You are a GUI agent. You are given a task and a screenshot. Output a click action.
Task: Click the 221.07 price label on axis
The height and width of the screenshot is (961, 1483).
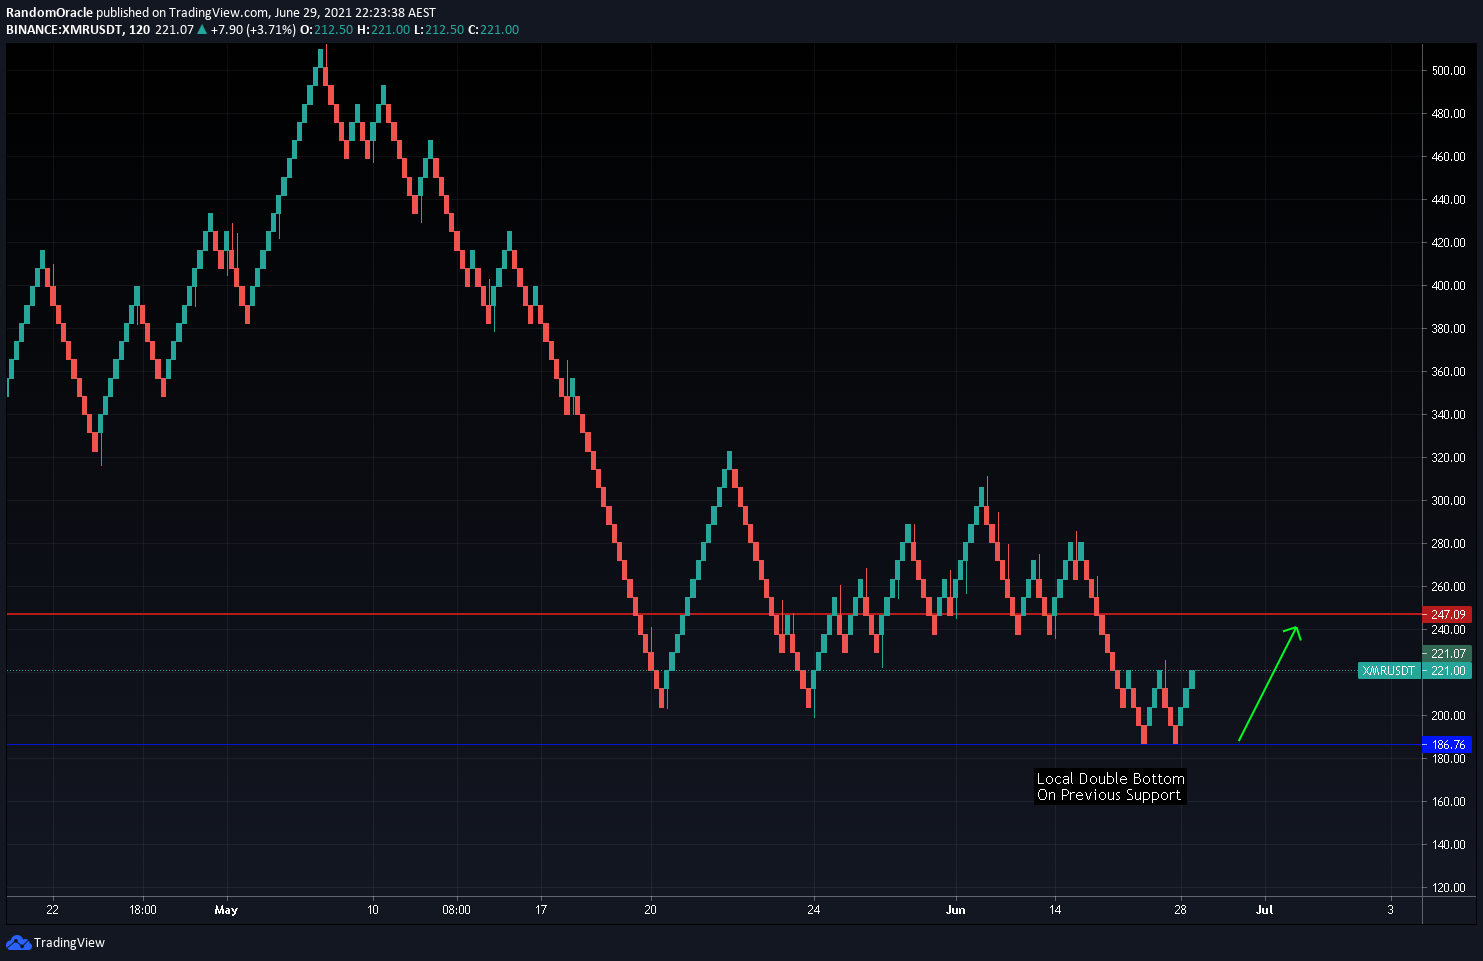(1447, 653)
